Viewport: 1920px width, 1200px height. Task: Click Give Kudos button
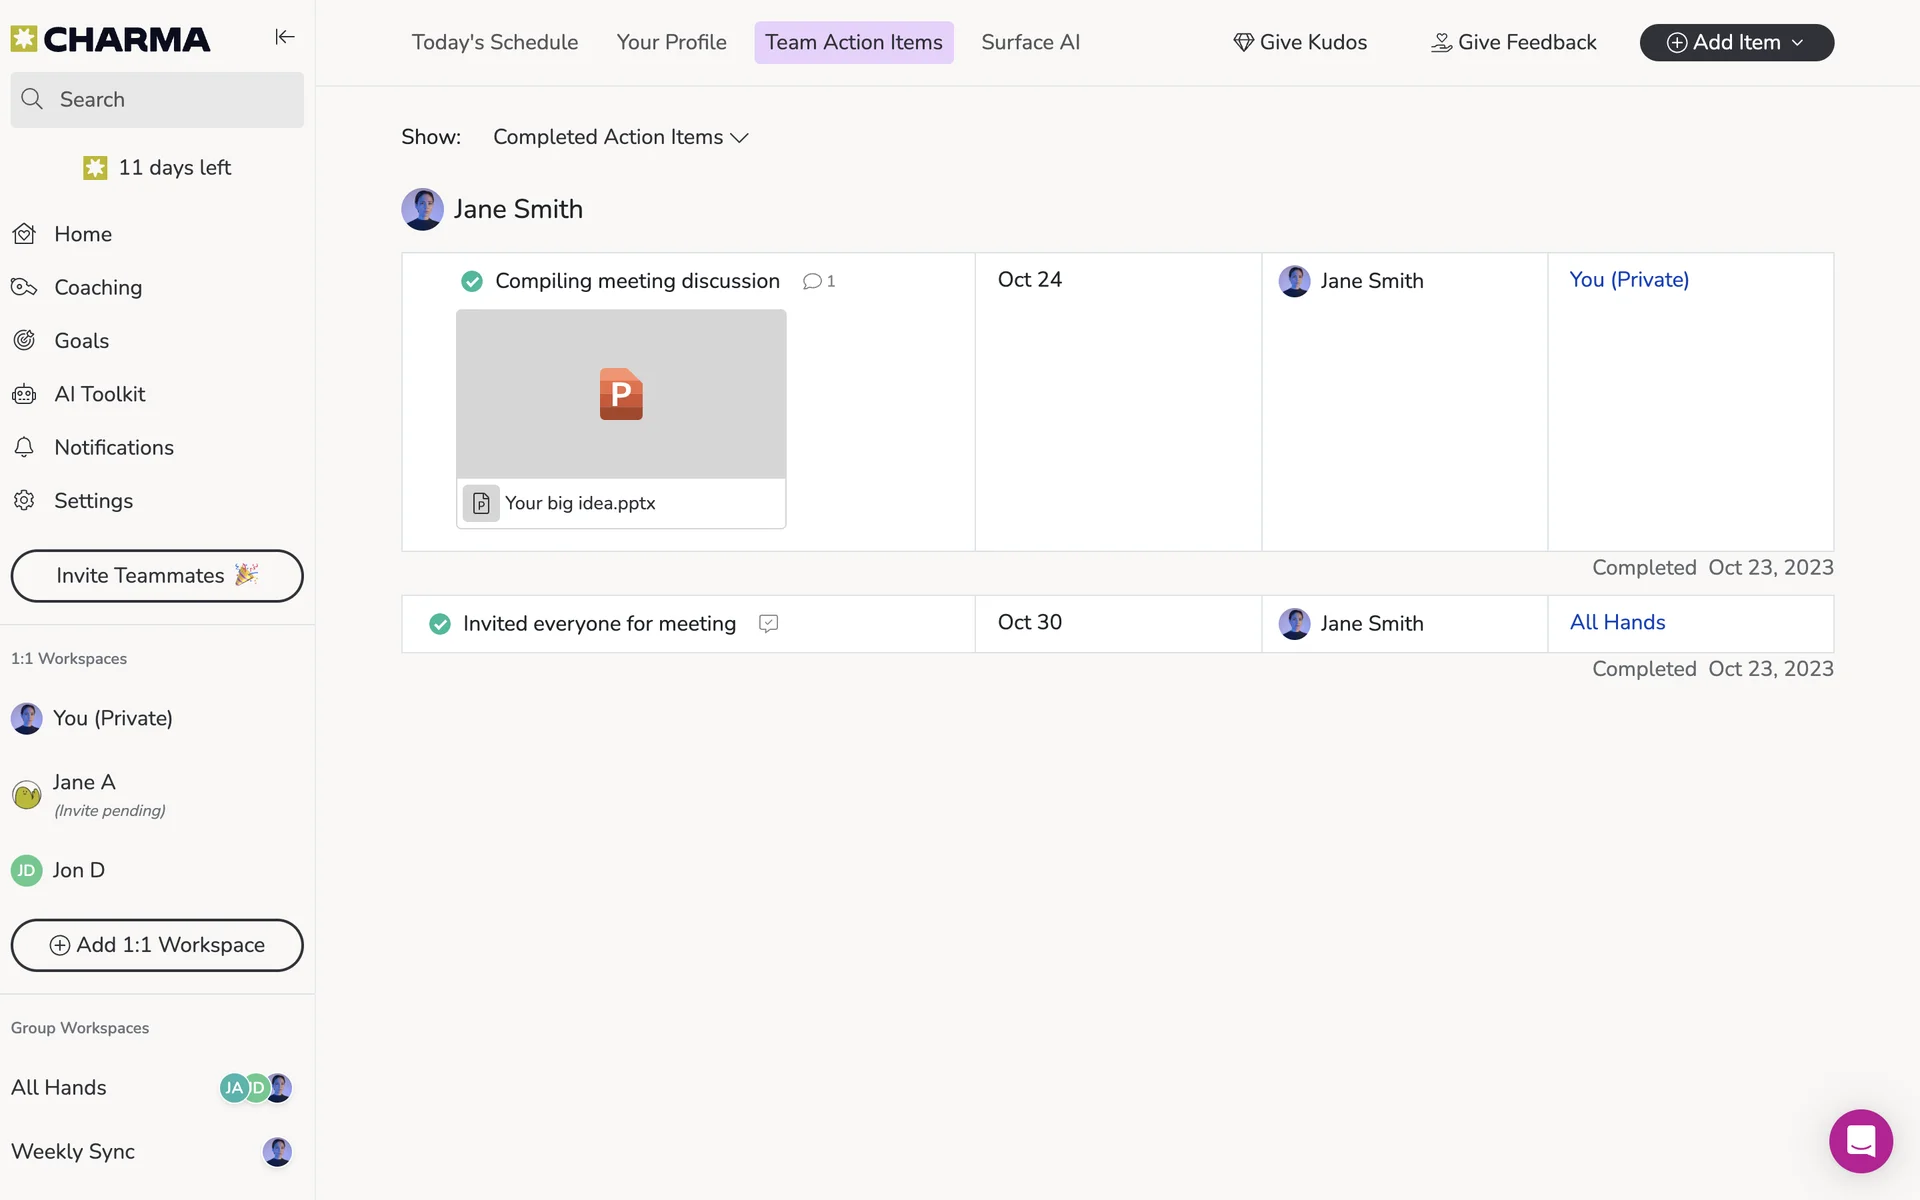tap(1300, 42)
